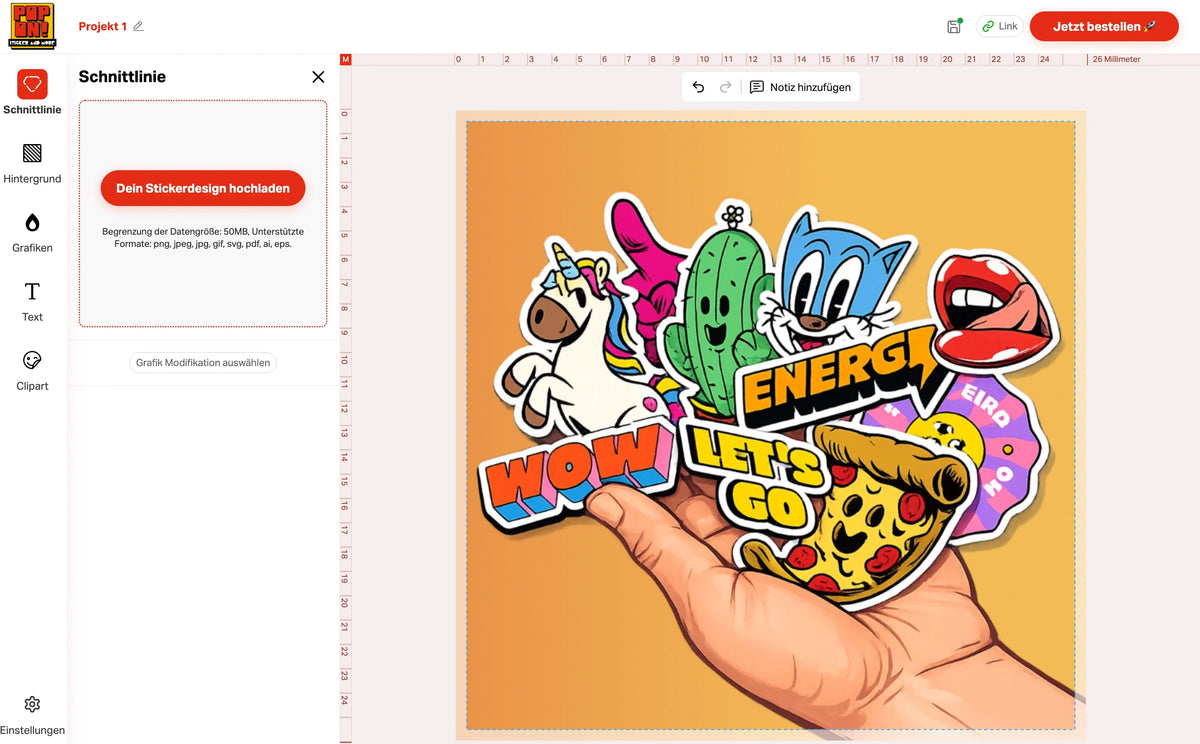Click the Pop On logo
1200x744 pixels.
pos(32,26)
